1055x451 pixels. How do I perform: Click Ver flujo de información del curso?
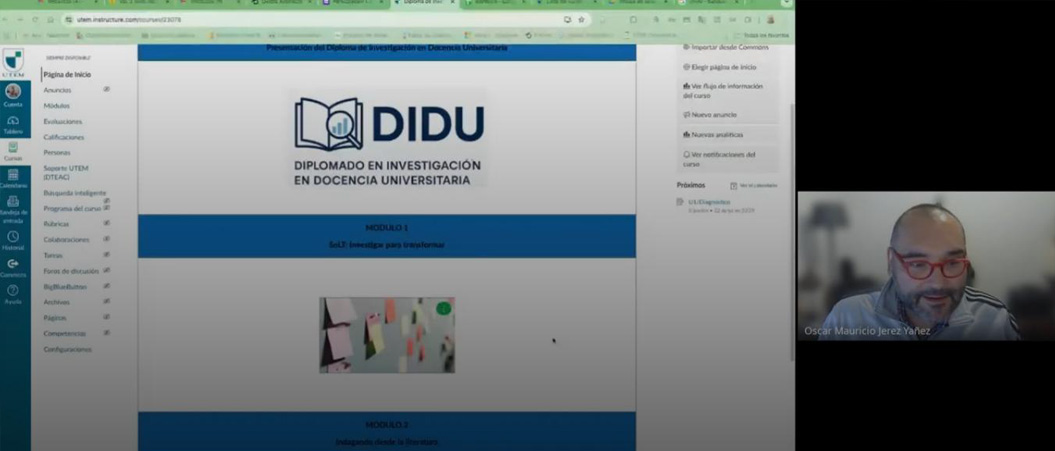pos(728,91)
